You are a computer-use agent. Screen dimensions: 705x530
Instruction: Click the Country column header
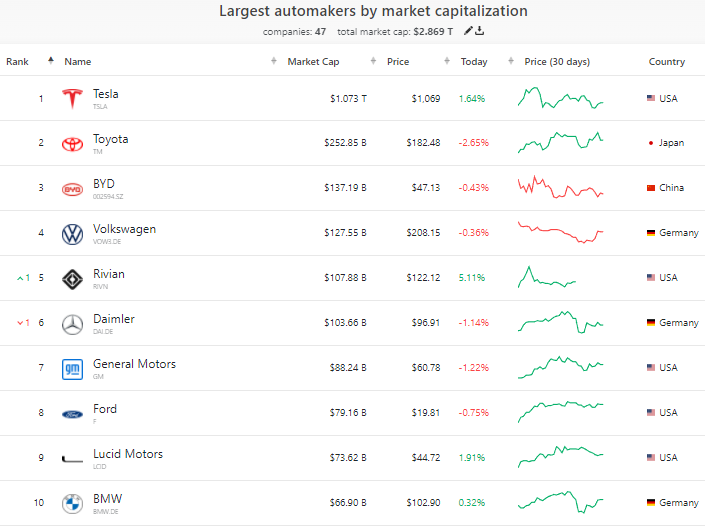point(667,62)
